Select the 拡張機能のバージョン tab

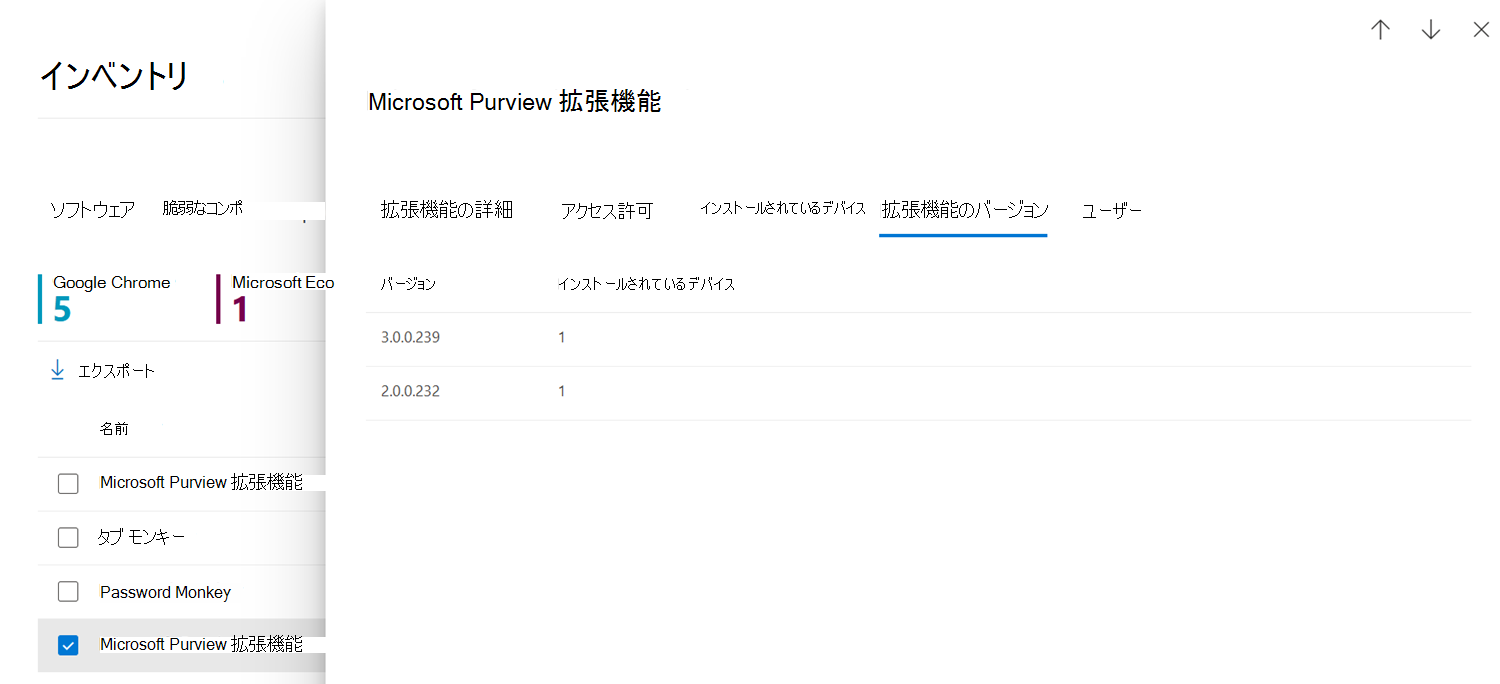click(x=964, y=209)
